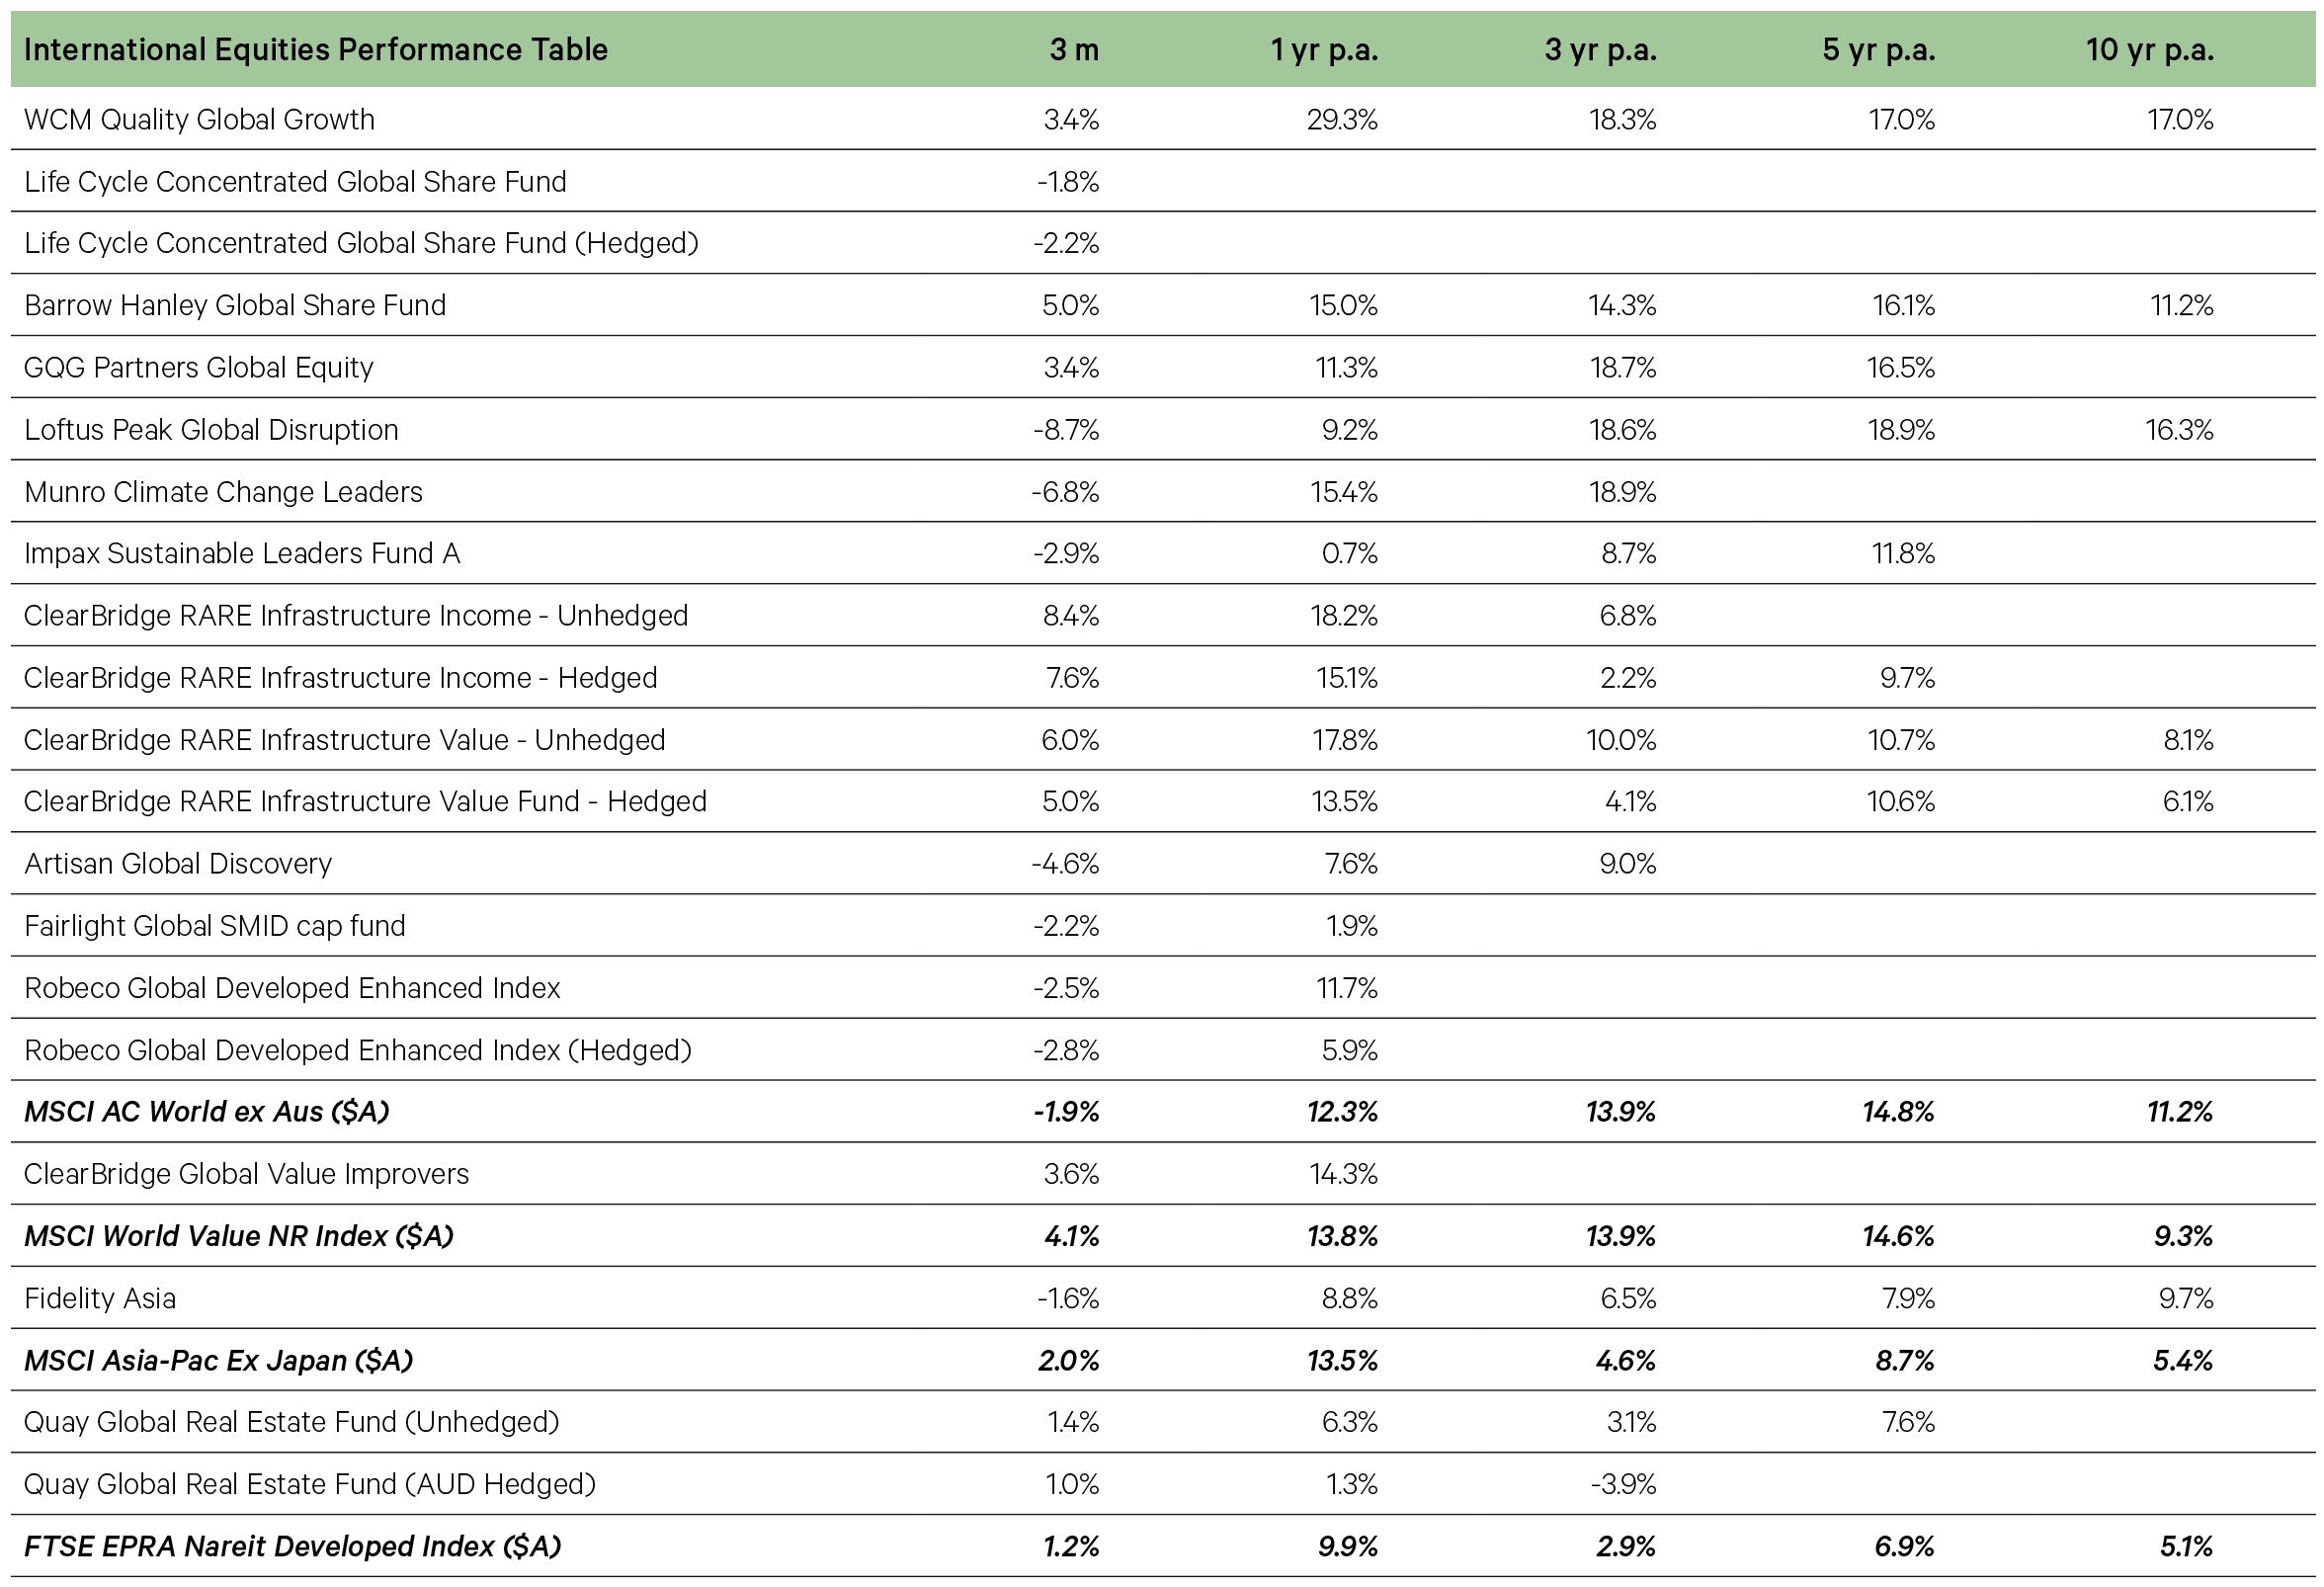Select the Fidelity Asia row label

[x=99, y=1298]
